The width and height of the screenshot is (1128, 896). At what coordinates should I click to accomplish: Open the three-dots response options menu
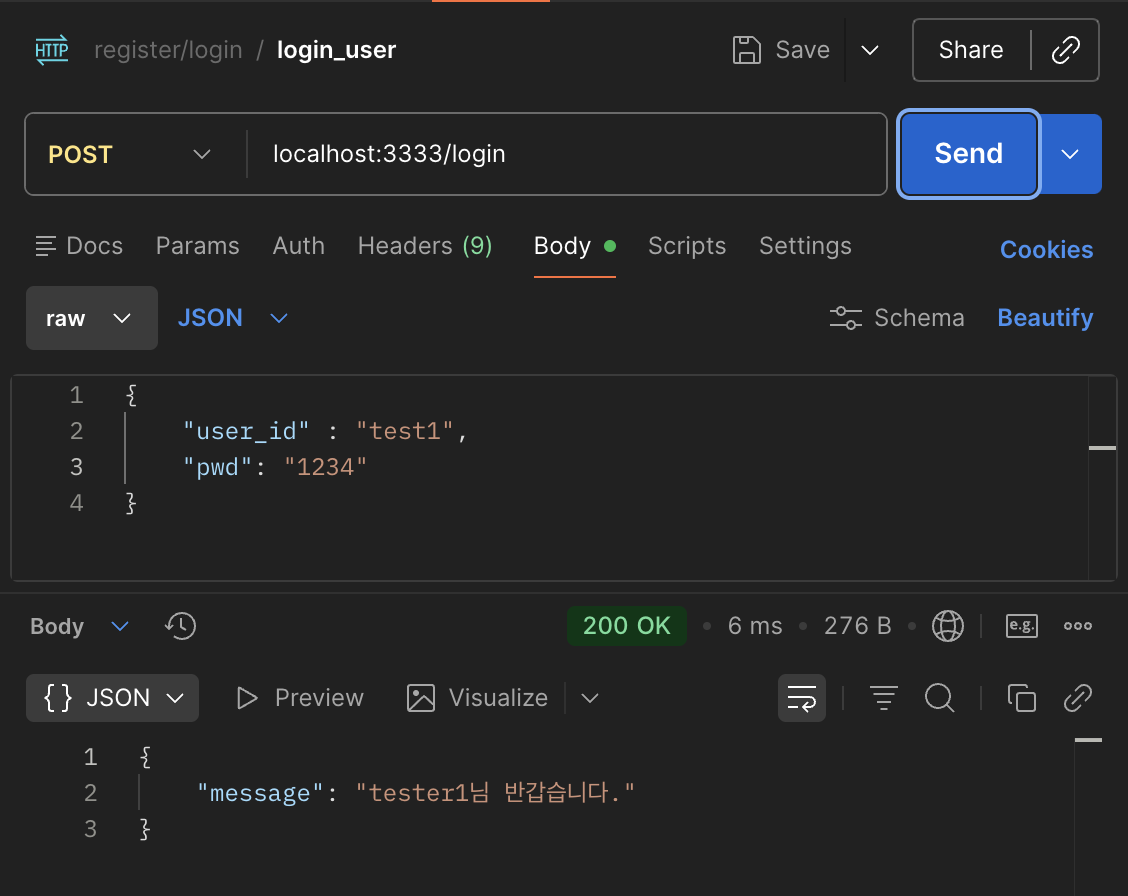tap(1078, 626)
